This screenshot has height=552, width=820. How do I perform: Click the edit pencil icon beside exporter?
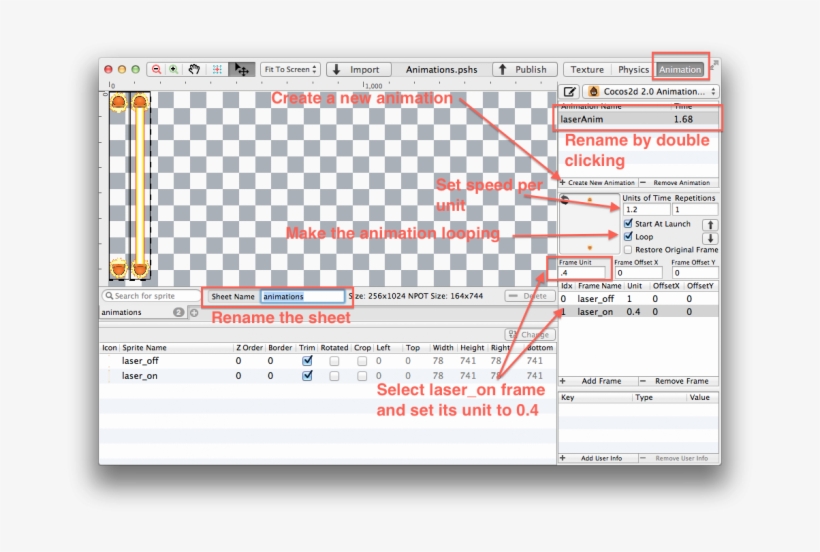pos(570,91)
